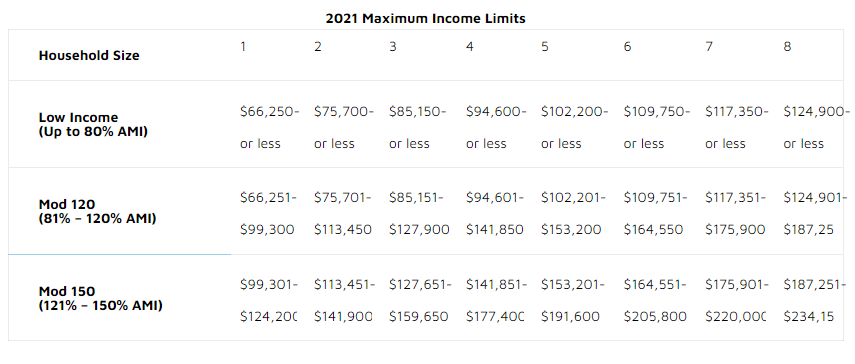
Task: Select the Household Size row header
Action: coord(89,56)
